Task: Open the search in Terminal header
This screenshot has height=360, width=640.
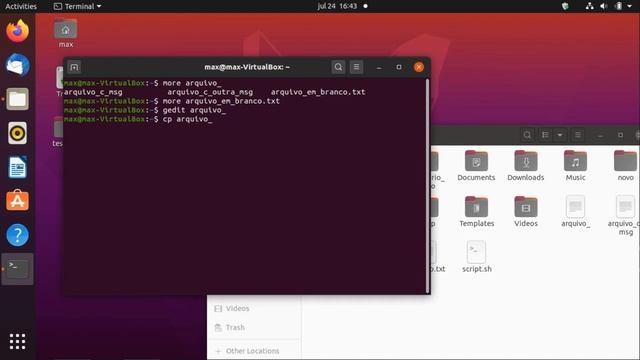Action: tap(338, 67)
